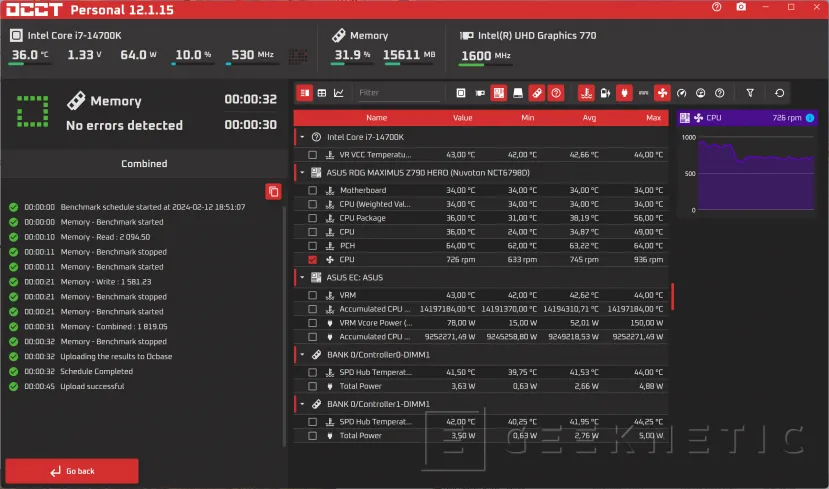Collapse the Intel Core i7-14700K sensor group
The height and width of the screenshot is (489, 829).
302,137
